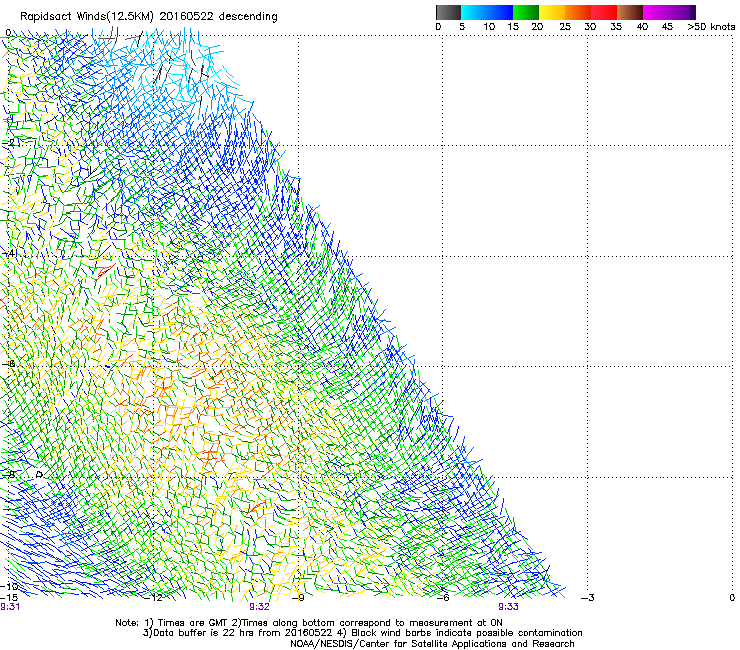Screen dimensions: 740x650
Task: Click the '9:32' time label
Action: [x=259, y=607]
